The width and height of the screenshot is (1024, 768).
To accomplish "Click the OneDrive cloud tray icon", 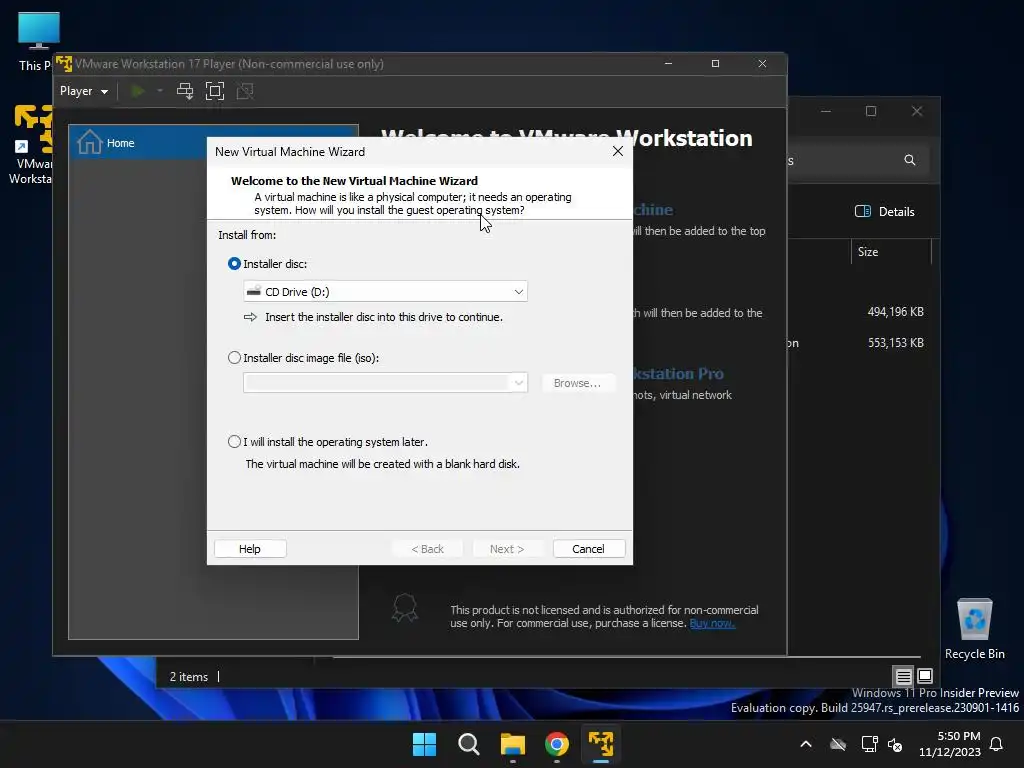I will click(838, 744).
